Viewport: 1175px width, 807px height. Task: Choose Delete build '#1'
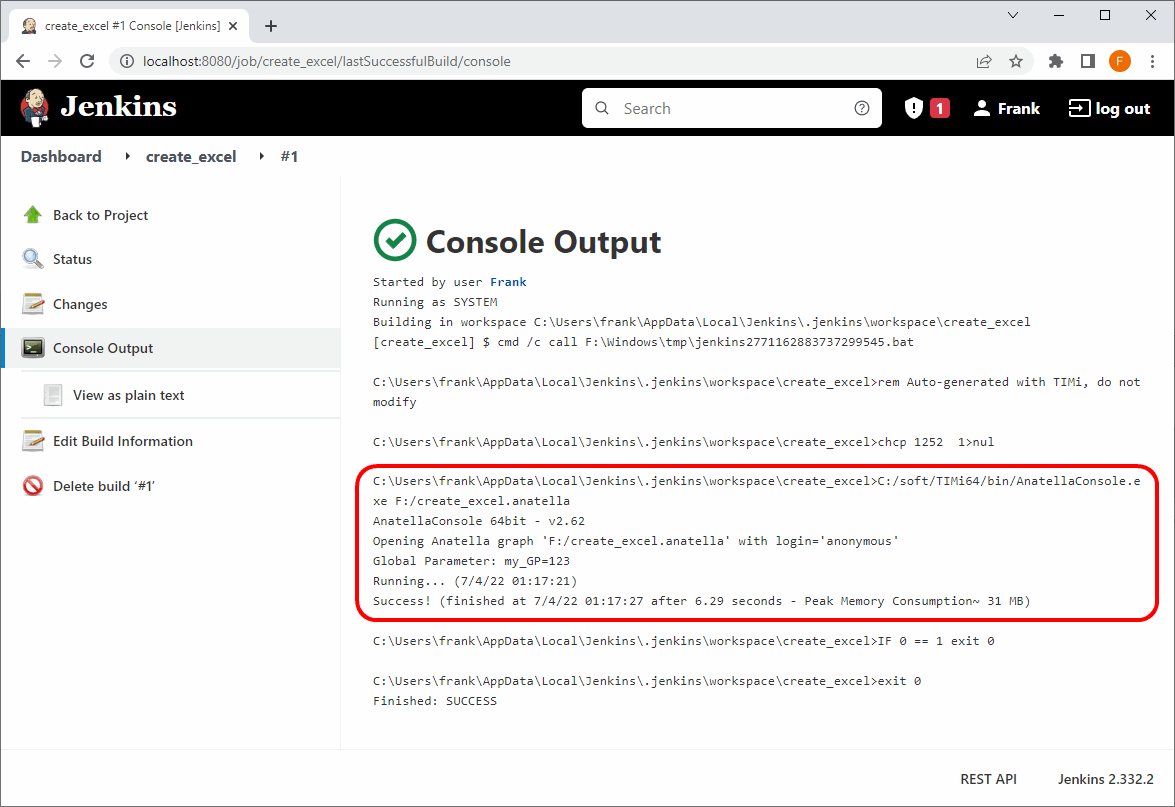pyautogui.click(x=103, y=486)
